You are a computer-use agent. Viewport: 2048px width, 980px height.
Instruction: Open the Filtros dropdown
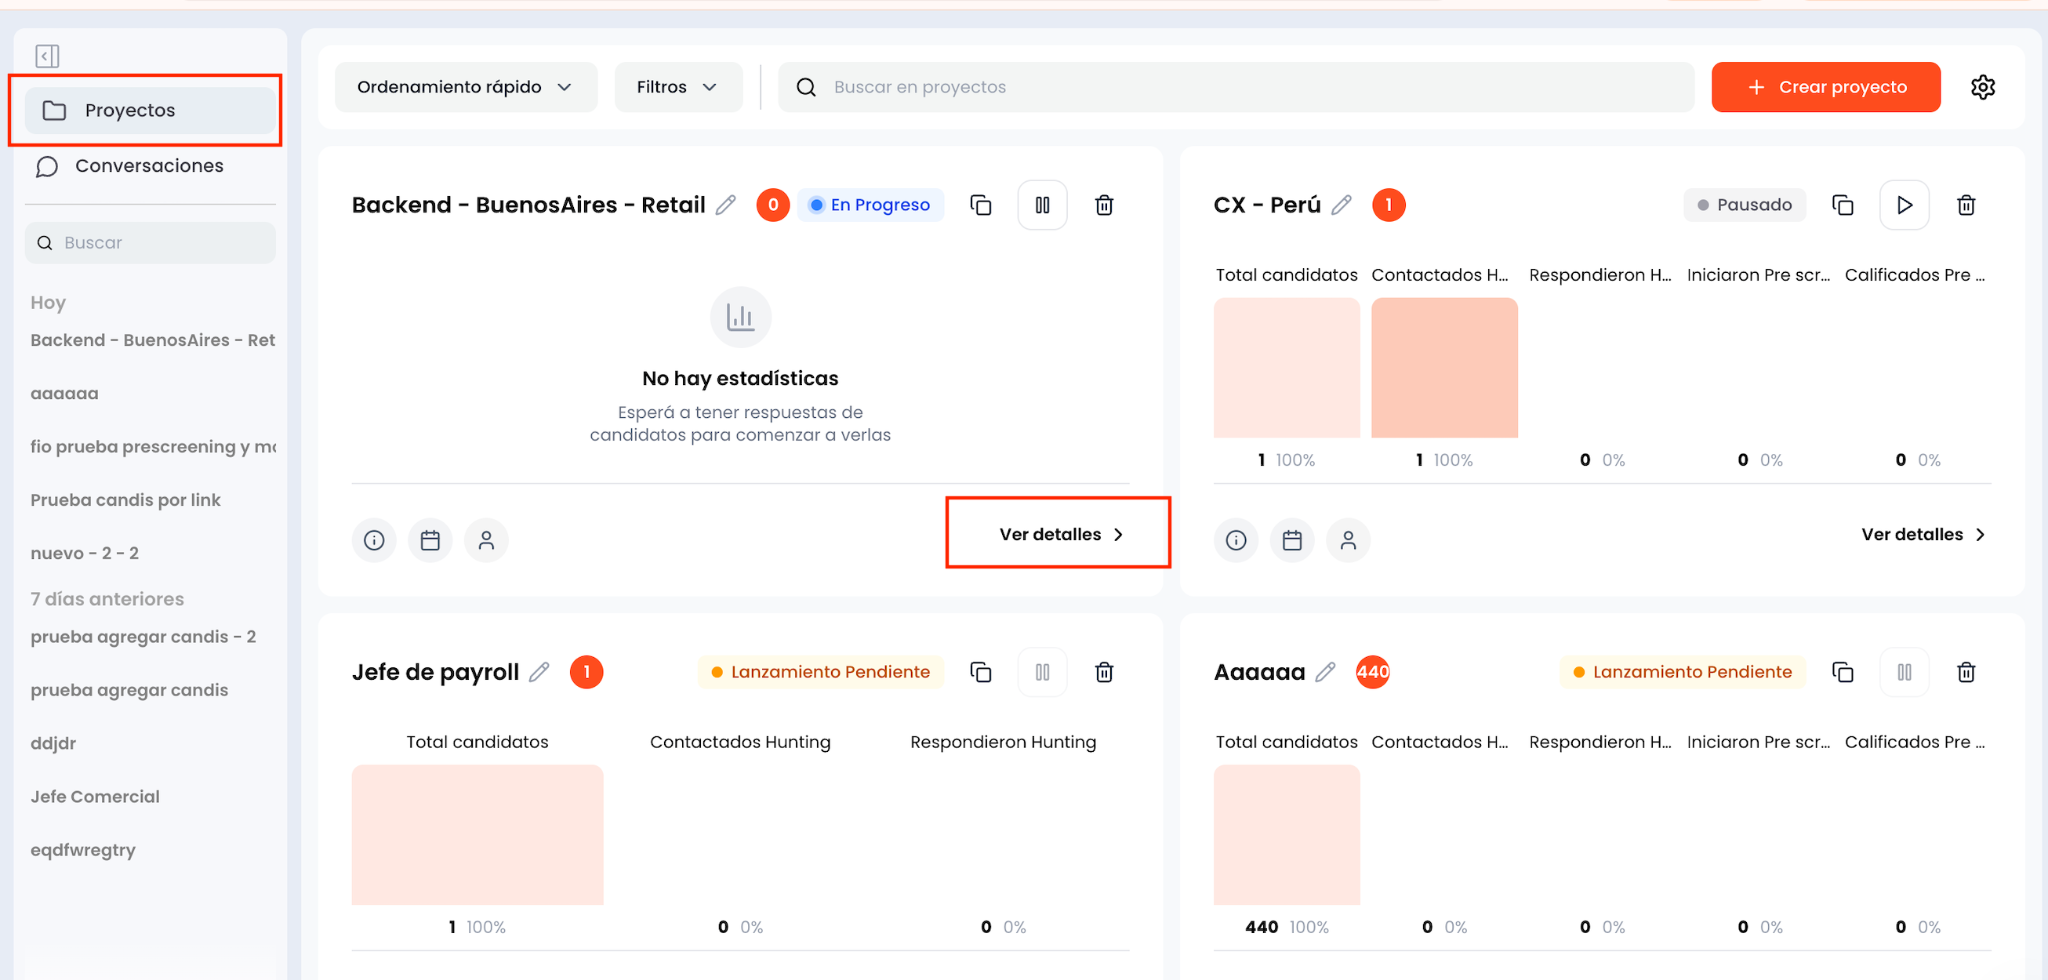[x=678, y=87]
